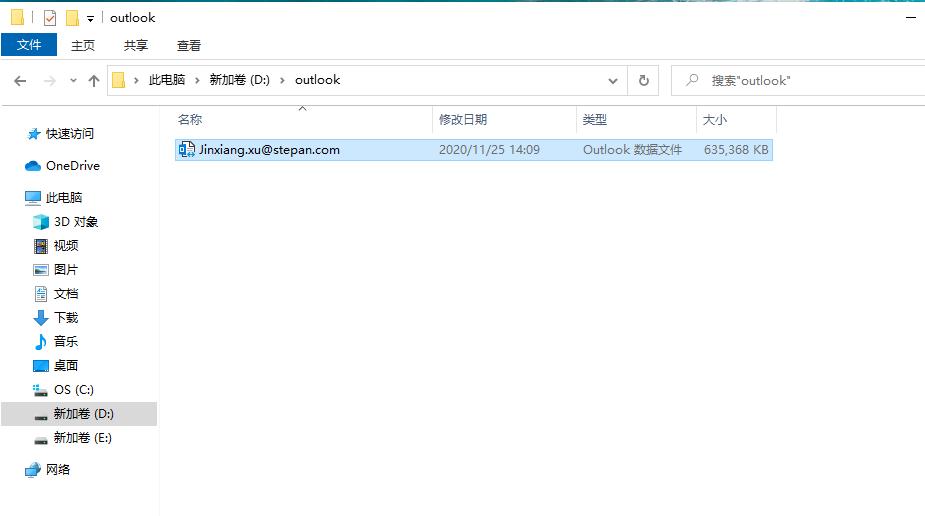925x516 pixels.
Task: Sort by the 名称 column header
Action: [x=190, y=120]
